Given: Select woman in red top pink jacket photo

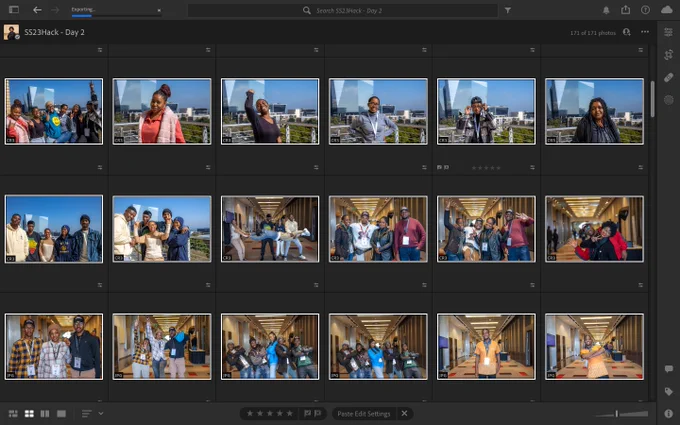Looking at the screenshot, I should (x=162, y=111).
